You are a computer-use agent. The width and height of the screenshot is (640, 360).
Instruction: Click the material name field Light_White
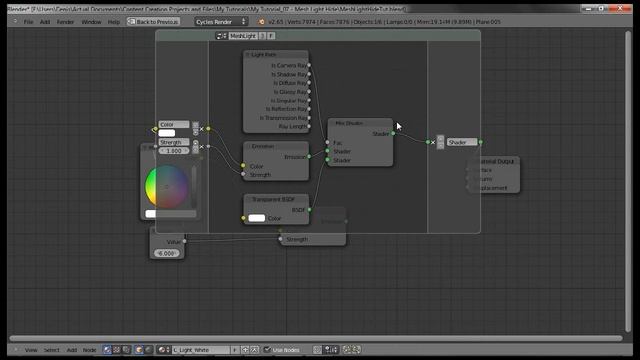pyautogui.click(x=200, y=350)
